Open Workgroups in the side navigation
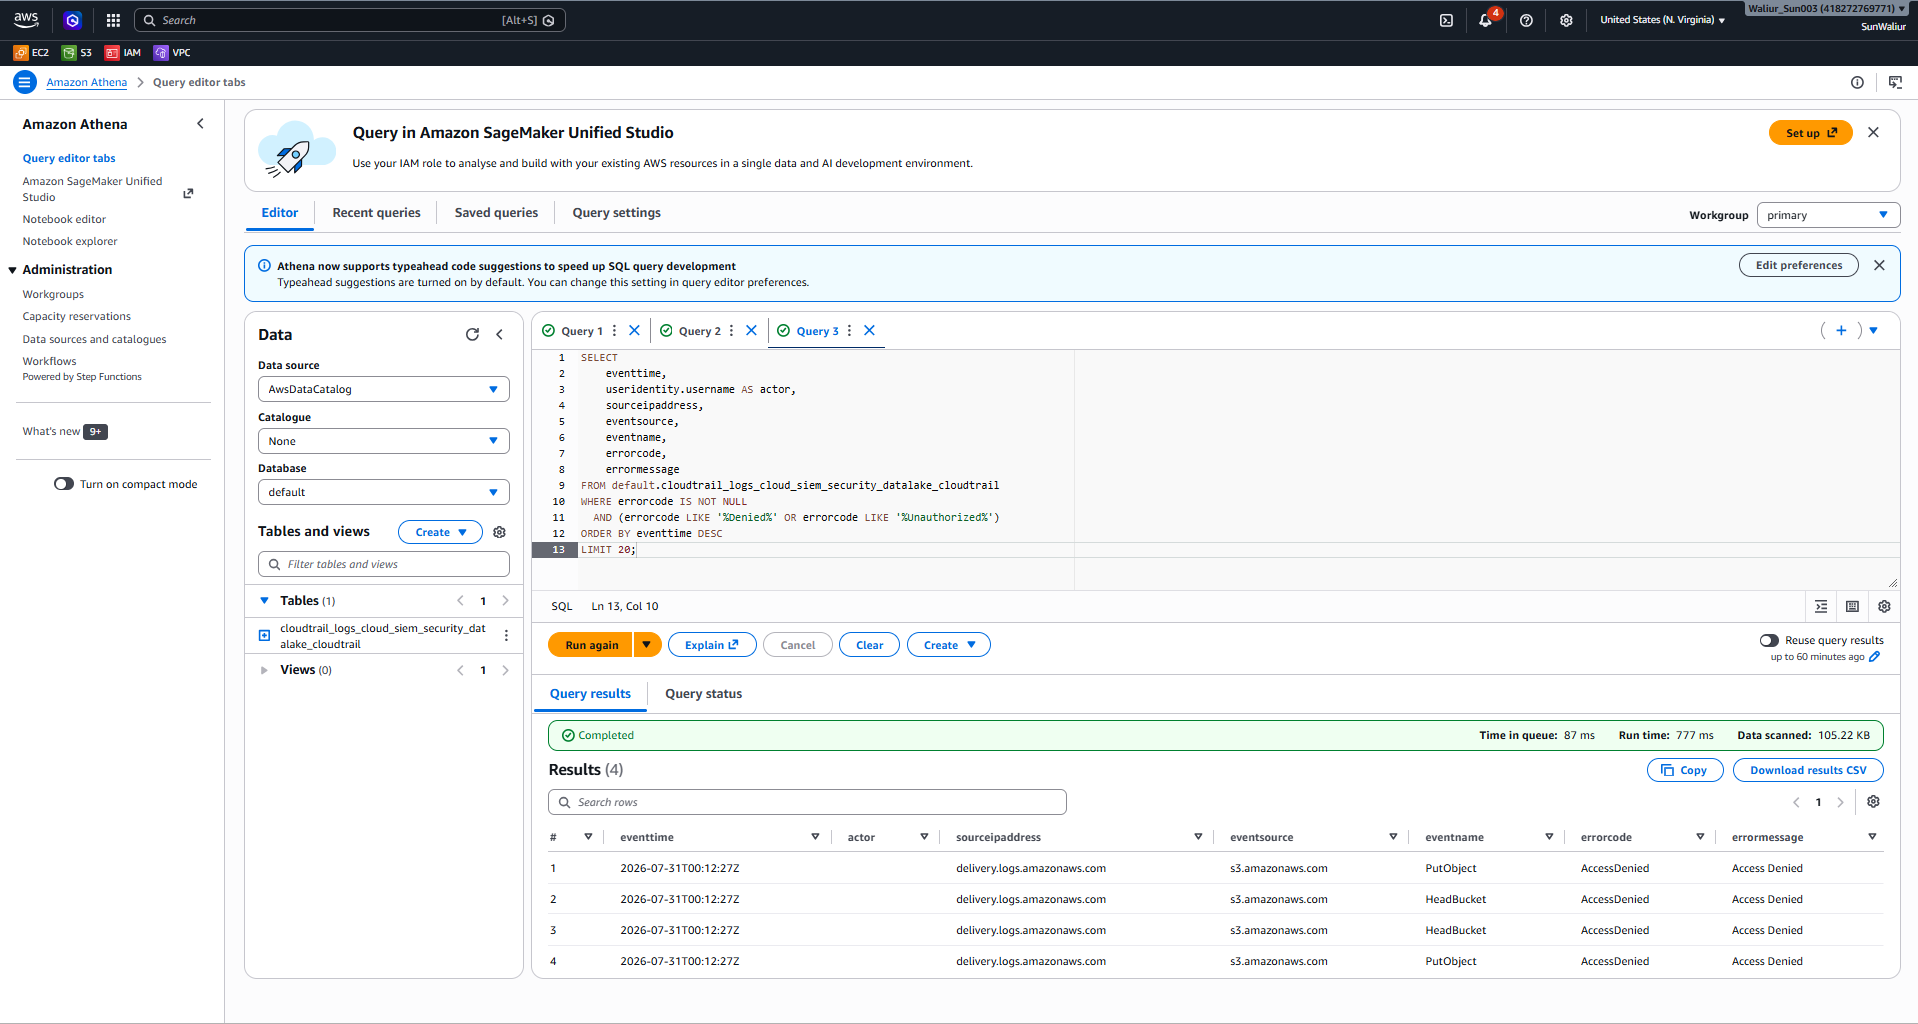Screen dimensions: 1918x1024 pyautogui.click(x=53, y=295)
